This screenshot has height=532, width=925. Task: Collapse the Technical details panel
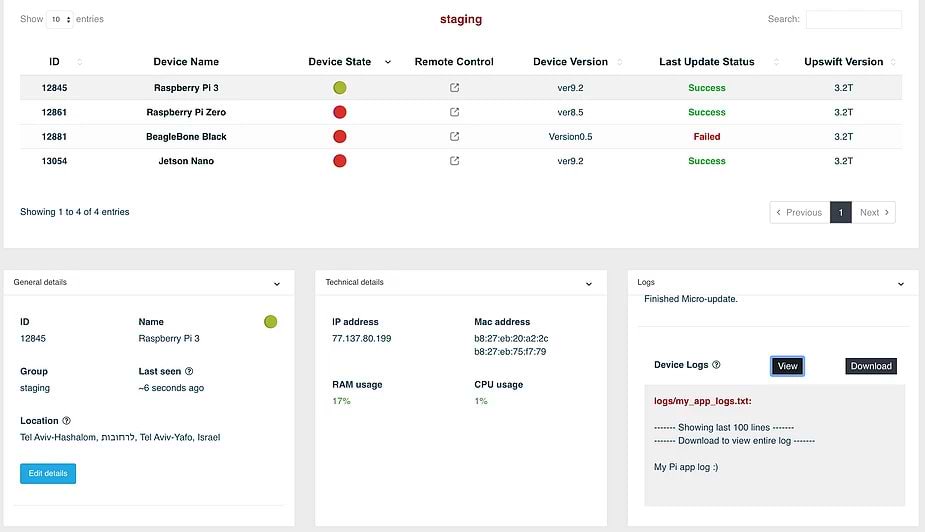589,284
